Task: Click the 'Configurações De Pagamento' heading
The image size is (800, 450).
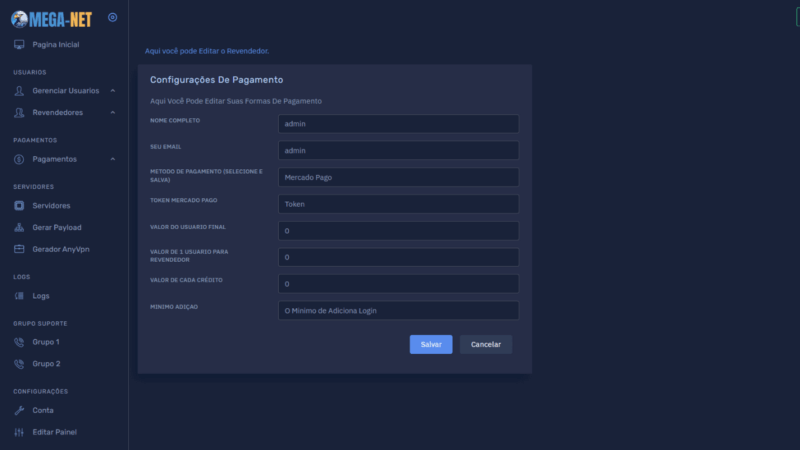Action: pos(216,80)
